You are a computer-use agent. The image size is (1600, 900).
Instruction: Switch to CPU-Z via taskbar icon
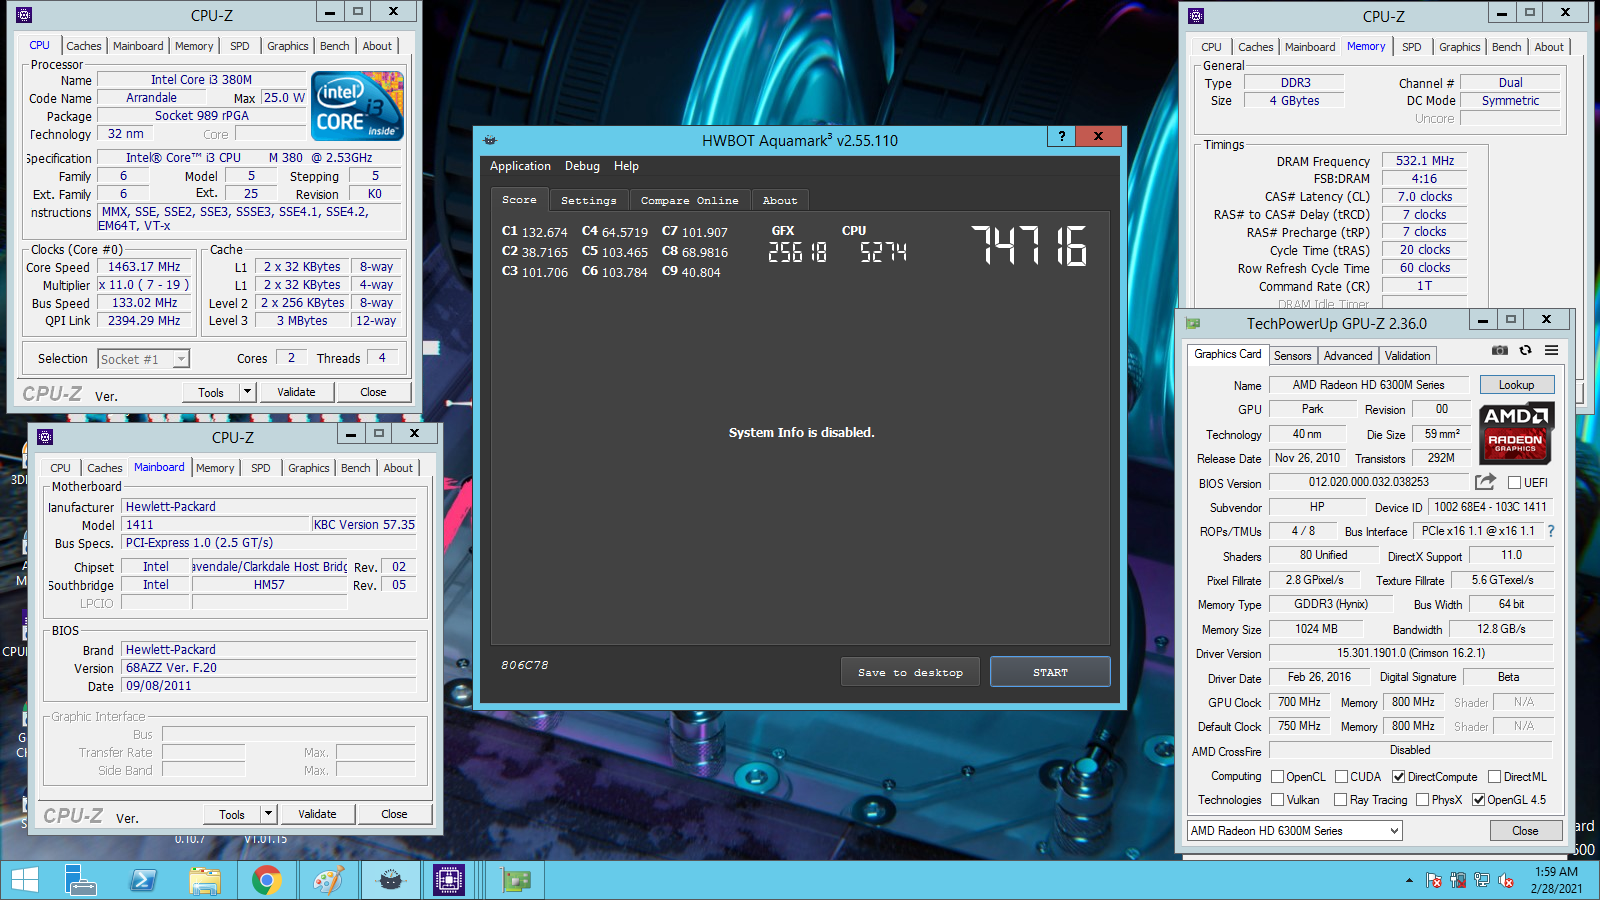coord(449,880)
